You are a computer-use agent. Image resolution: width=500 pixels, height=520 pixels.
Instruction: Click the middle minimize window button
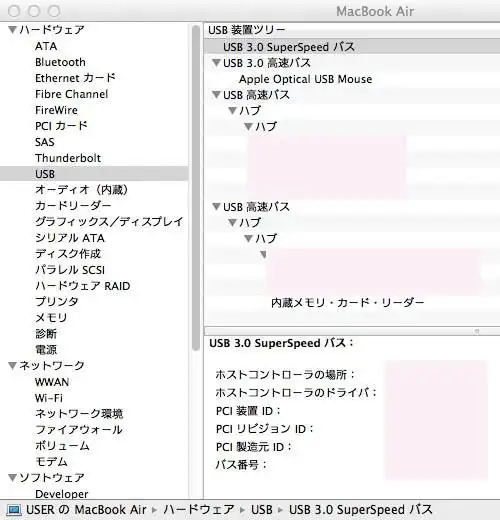point(34,11)
